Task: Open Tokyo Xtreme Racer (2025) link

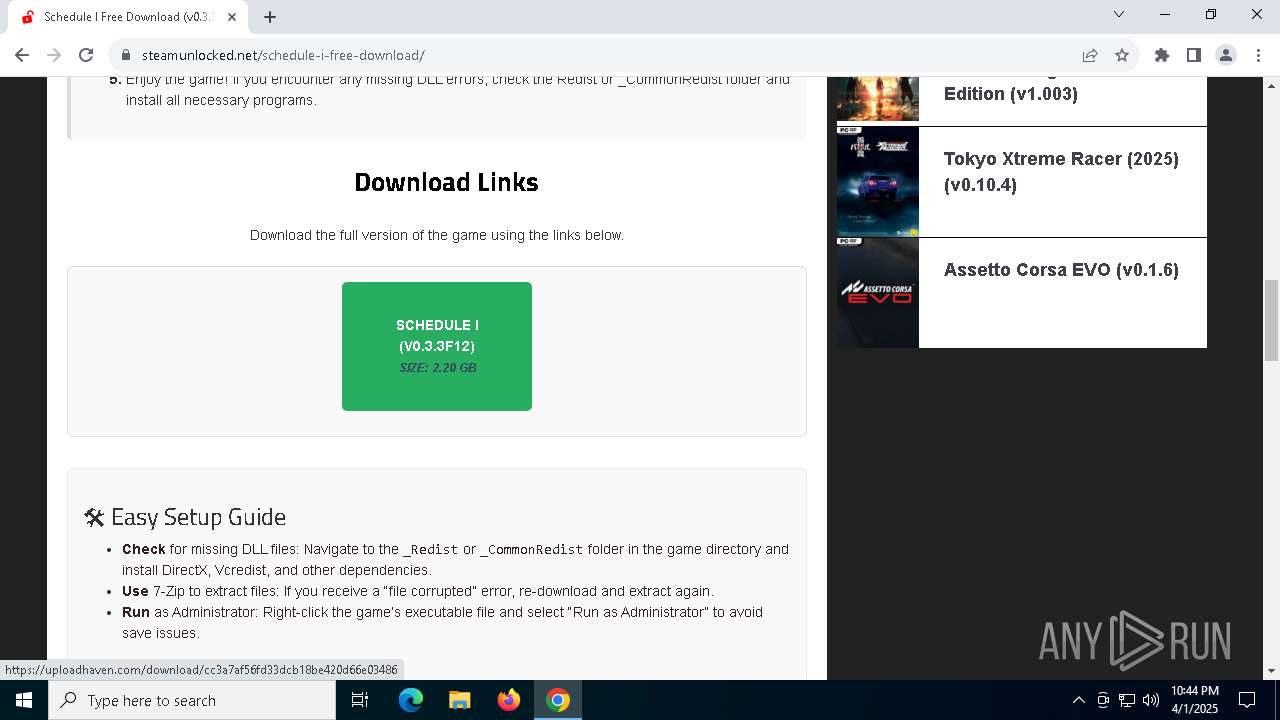Action: pos(1061,172)
